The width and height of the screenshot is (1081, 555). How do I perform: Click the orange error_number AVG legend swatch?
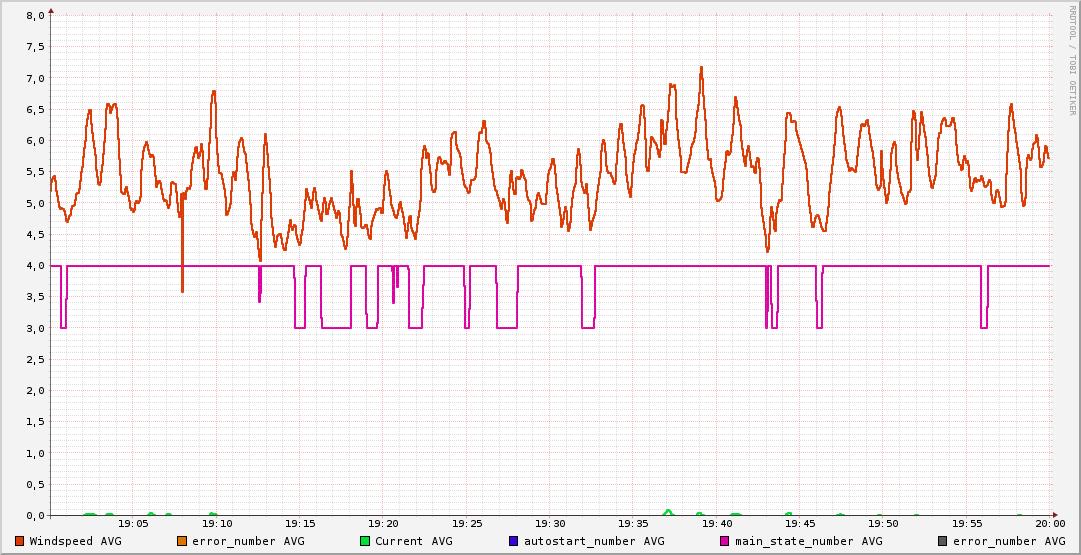(x=182, y=541)
